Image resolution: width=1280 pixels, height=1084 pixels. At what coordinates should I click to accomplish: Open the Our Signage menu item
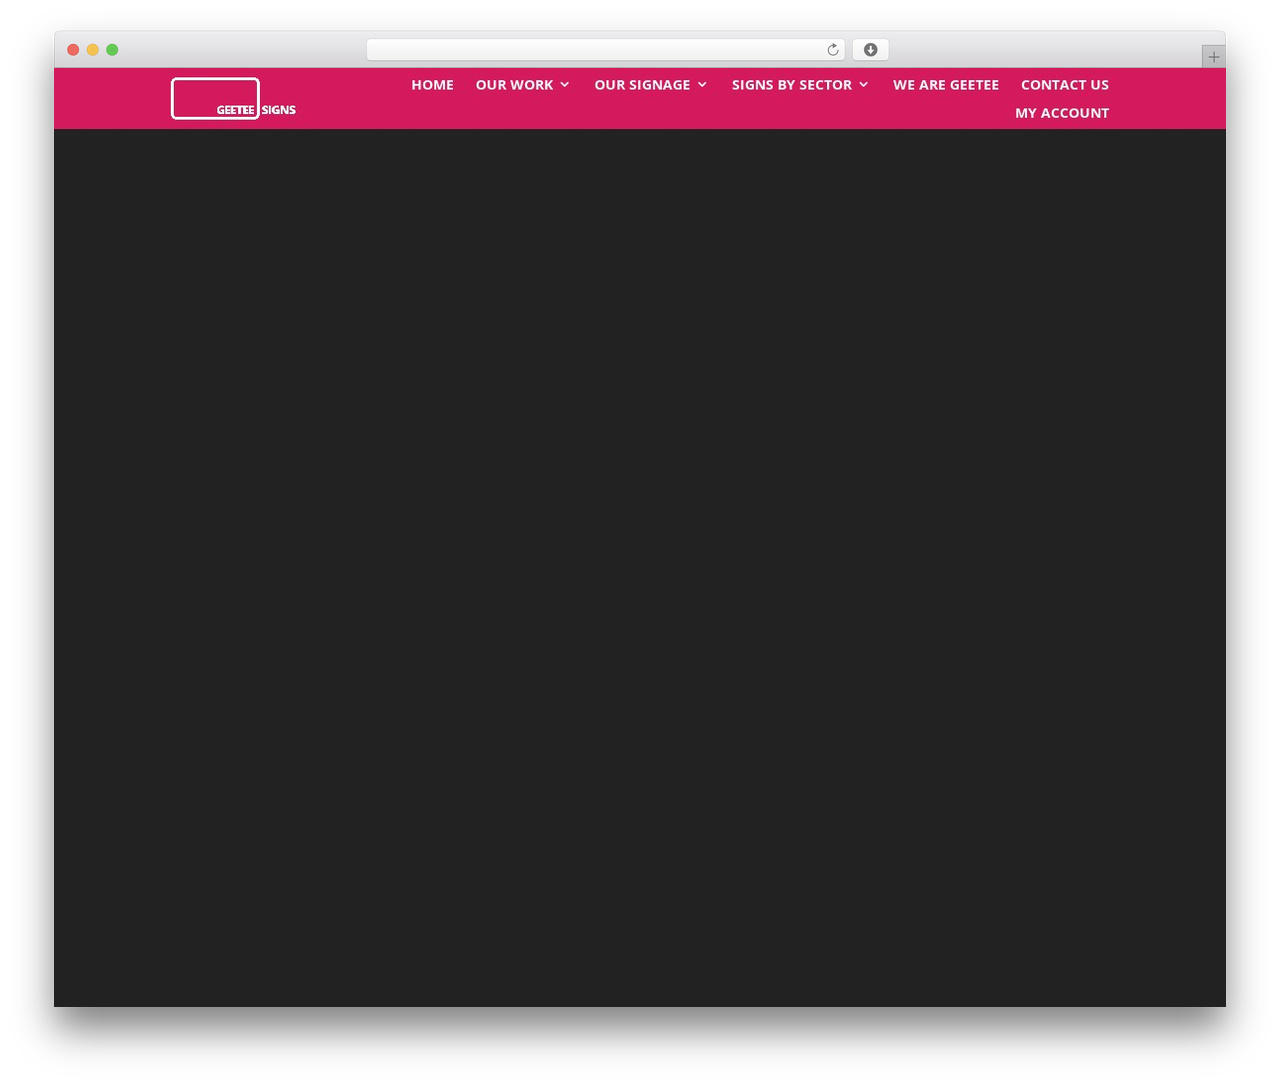click(642, 85)
